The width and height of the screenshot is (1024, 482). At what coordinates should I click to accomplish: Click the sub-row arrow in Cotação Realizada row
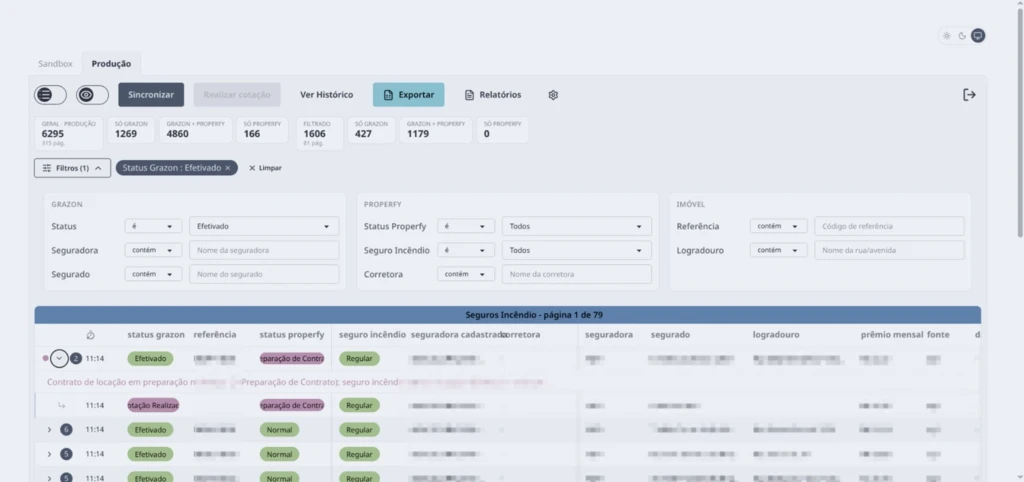pyautogui.click(x=61, y=406)
